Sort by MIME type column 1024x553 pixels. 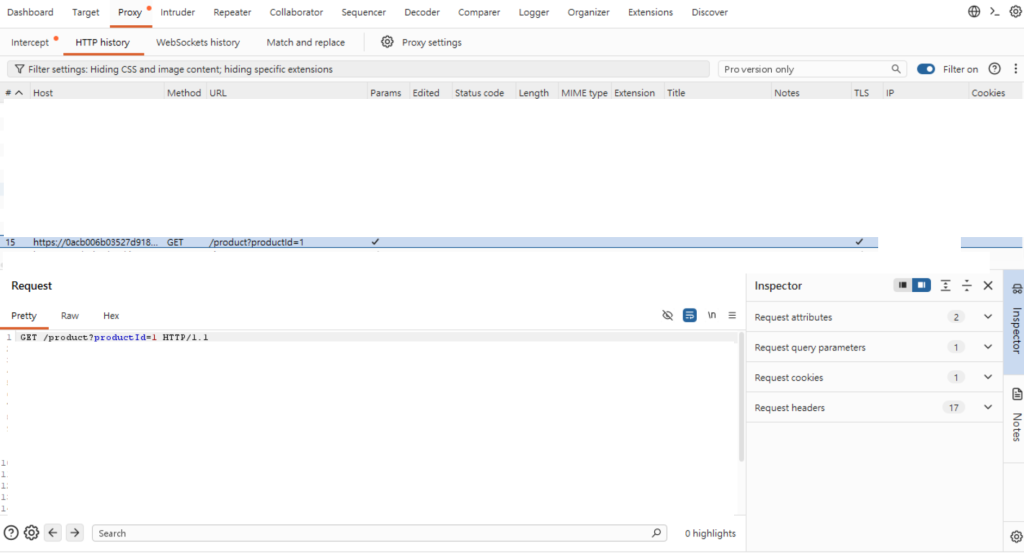584,93
